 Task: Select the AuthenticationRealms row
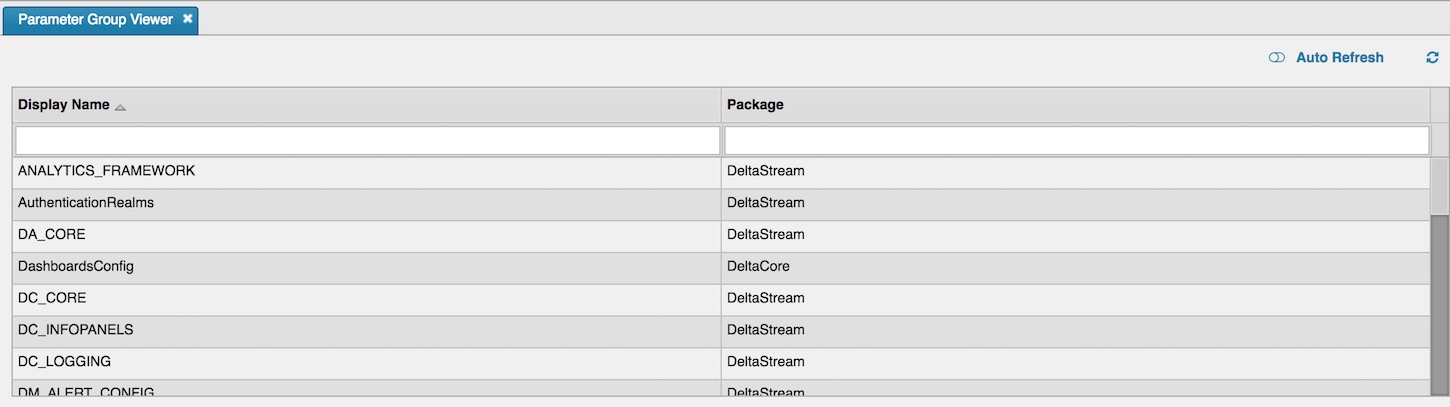coord(721,204)
